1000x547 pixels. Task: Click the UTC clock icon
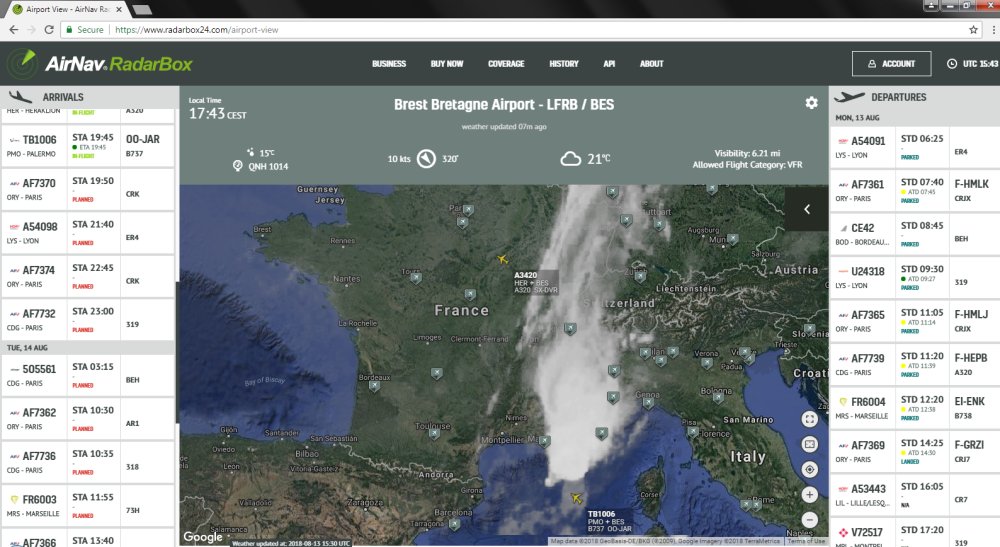[x=952, y=64]
